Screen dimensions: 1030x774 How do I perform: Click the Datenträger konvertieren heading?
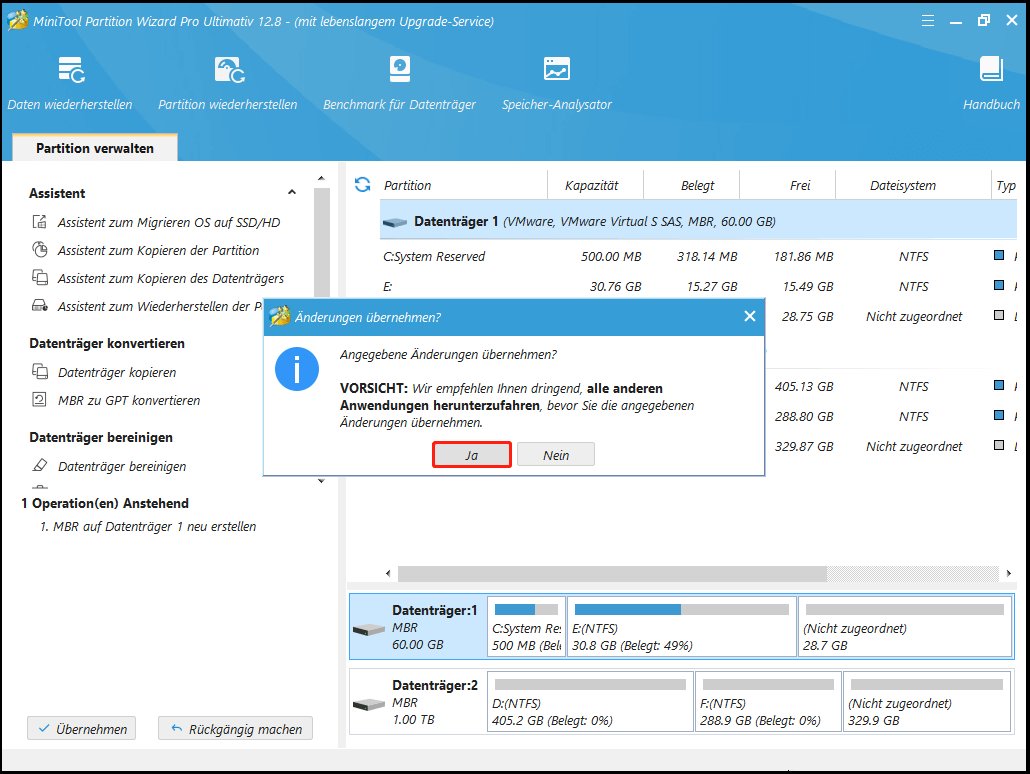(106, 343)
